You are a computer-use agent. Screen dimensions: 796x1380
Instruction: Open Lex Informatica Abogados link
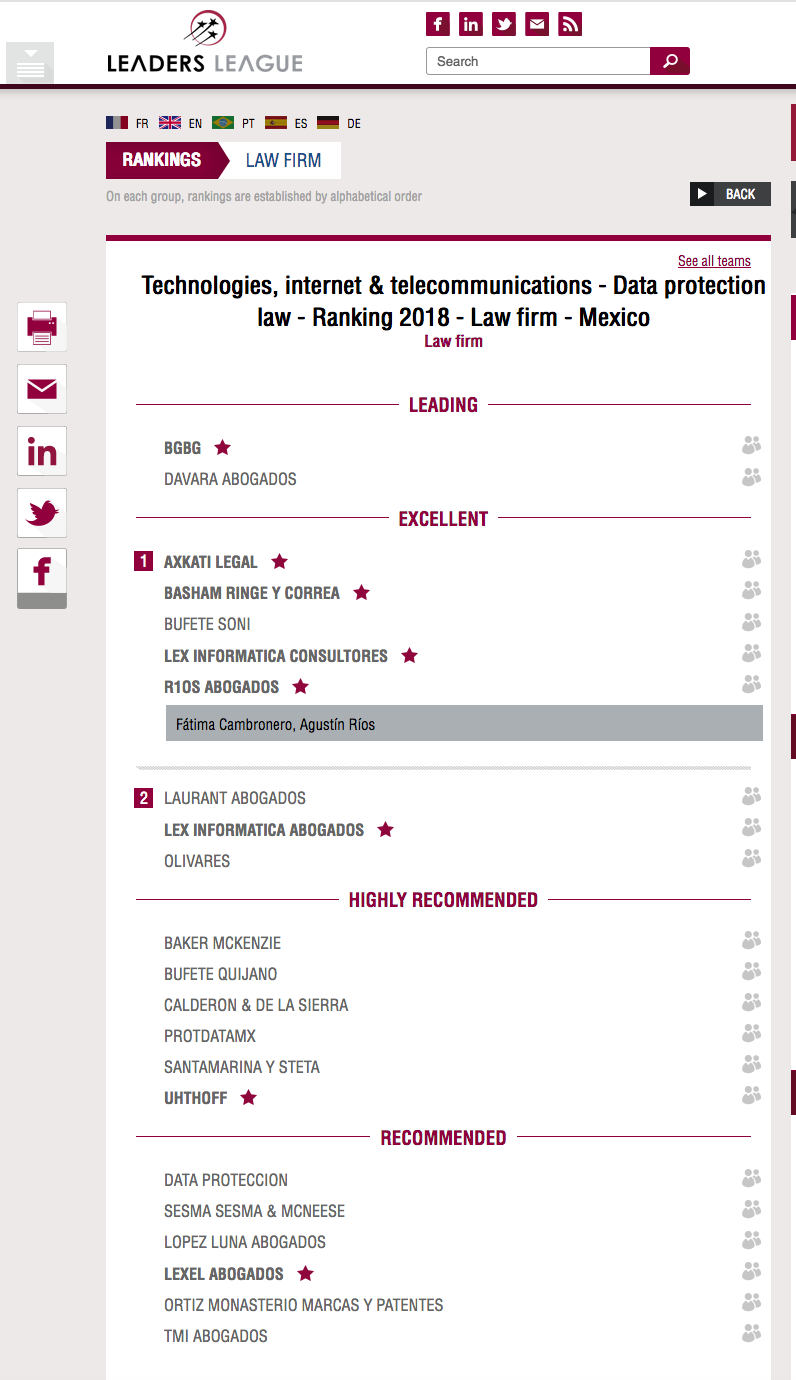click(x=264, y=830)
